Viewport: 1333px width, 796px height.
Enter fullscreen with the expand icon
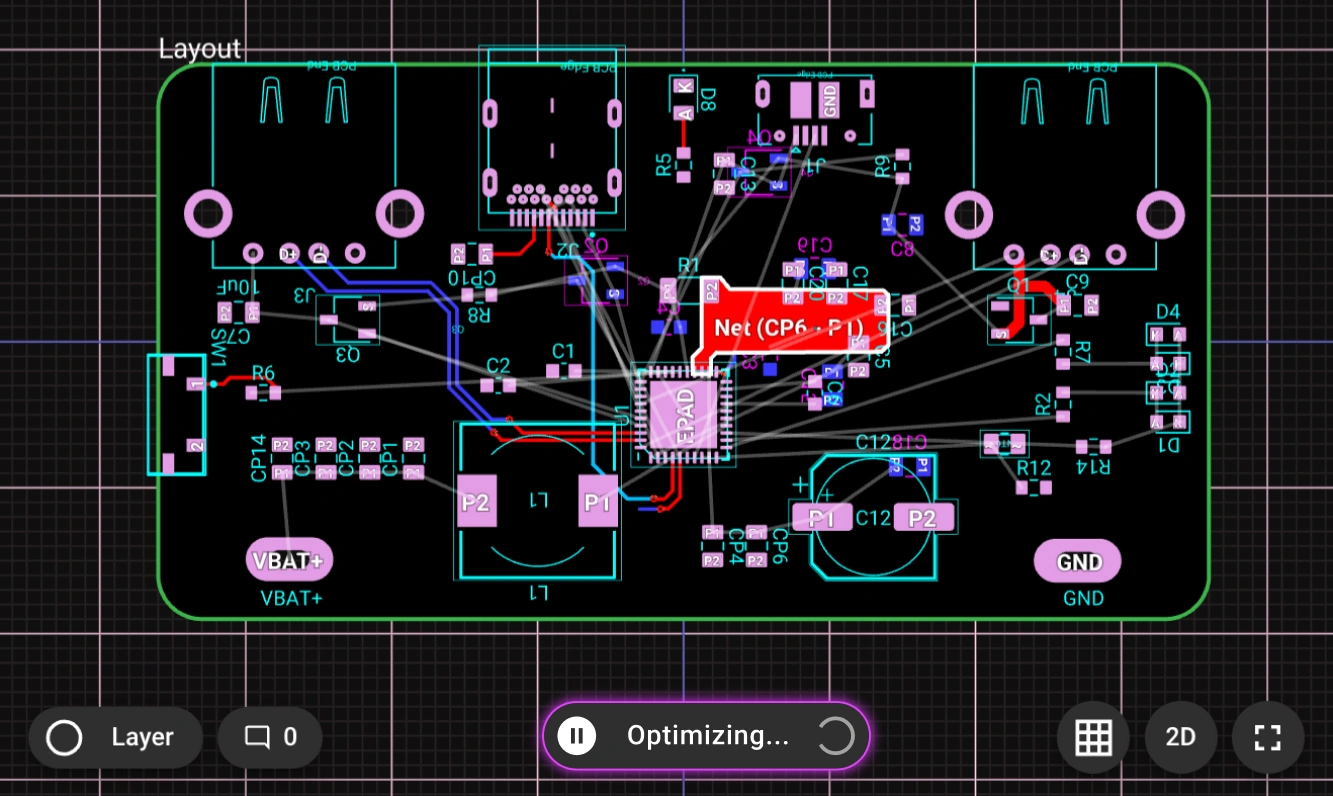point(1267,738)
